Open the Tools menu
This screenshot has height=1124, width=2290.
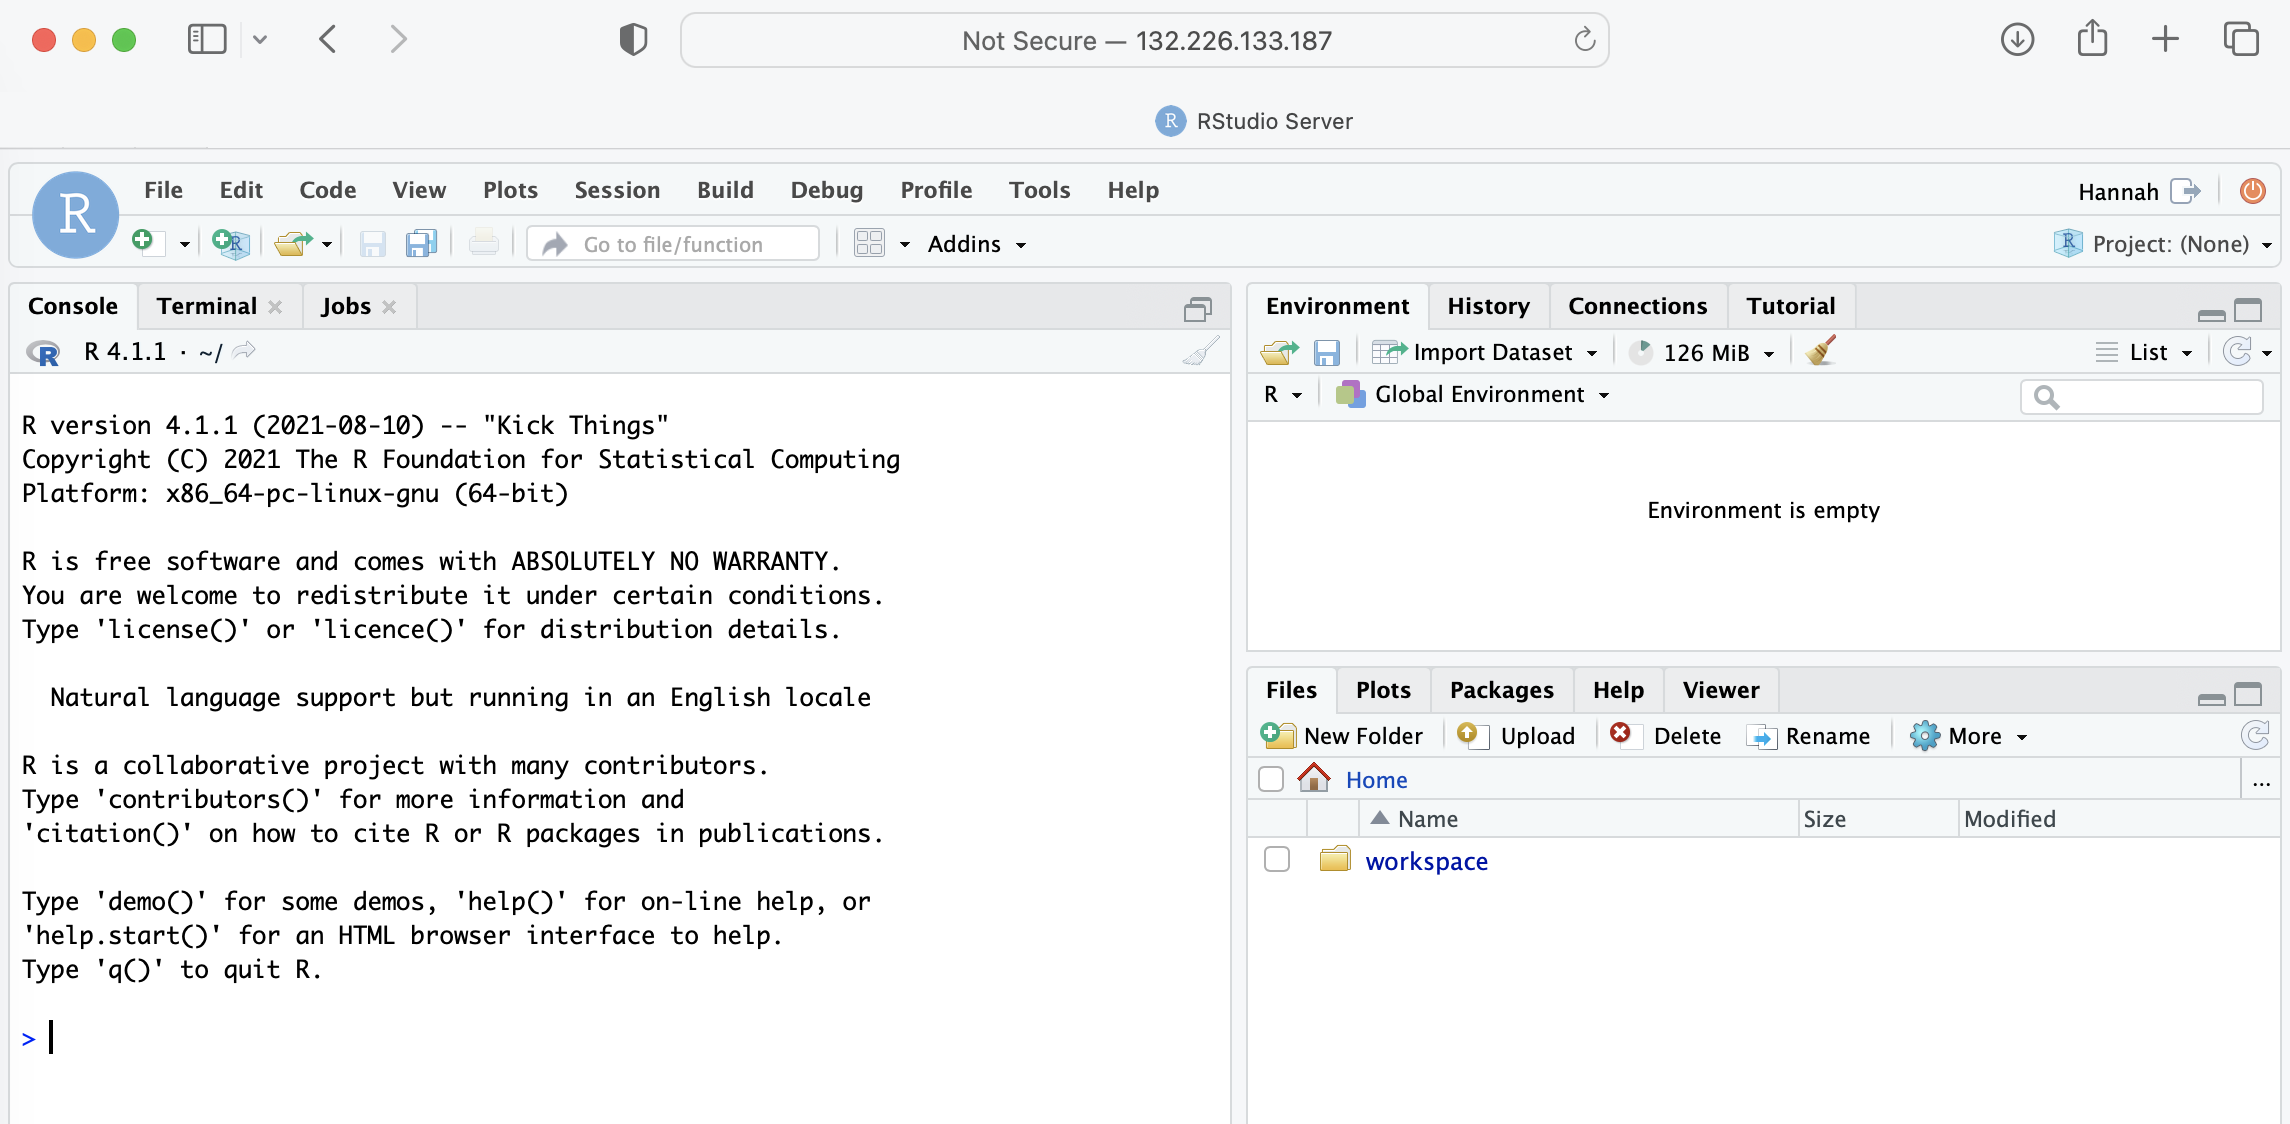point(1038,190)
